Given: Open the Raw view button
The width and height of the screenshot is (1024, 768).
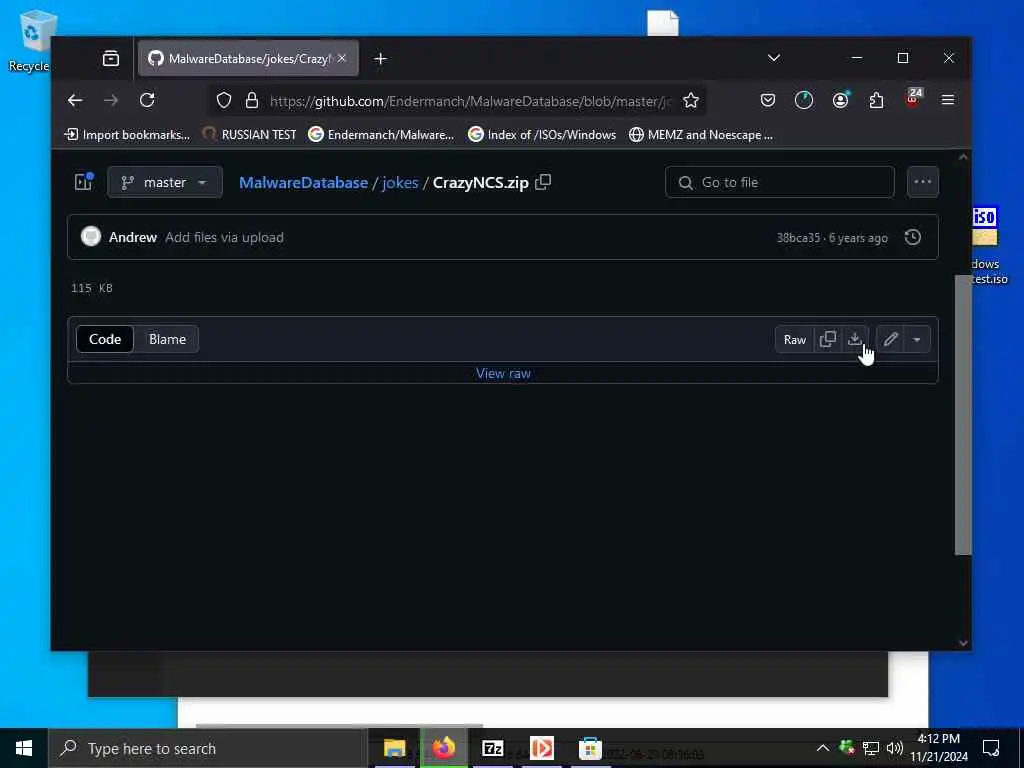Looking at the screenshot, I should point(794,340).
